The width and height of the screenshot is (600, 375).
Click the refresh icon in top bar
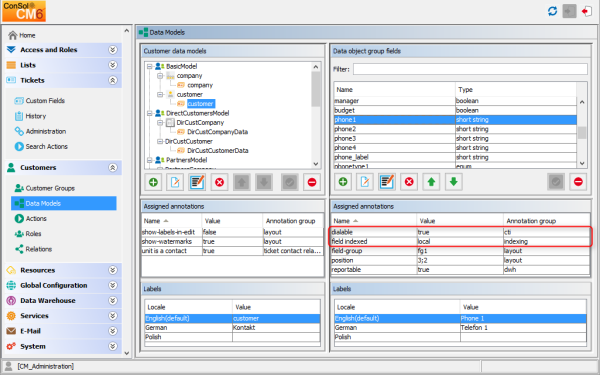point(552,11)
